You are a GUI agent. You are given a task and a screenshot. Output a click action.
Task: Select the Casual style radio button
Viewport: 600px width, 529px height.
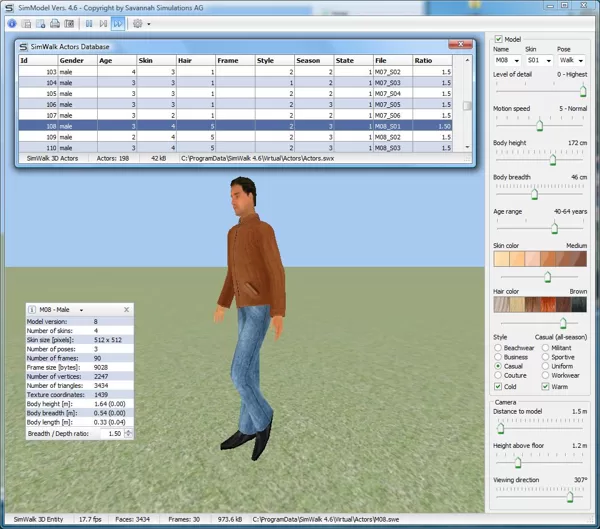click(498, 366)
